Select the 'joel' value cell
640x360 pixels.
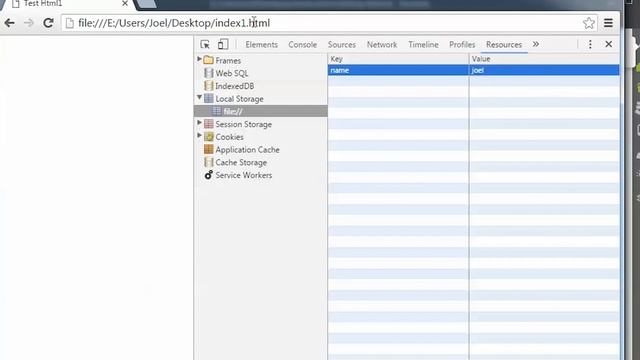[544, 70]
